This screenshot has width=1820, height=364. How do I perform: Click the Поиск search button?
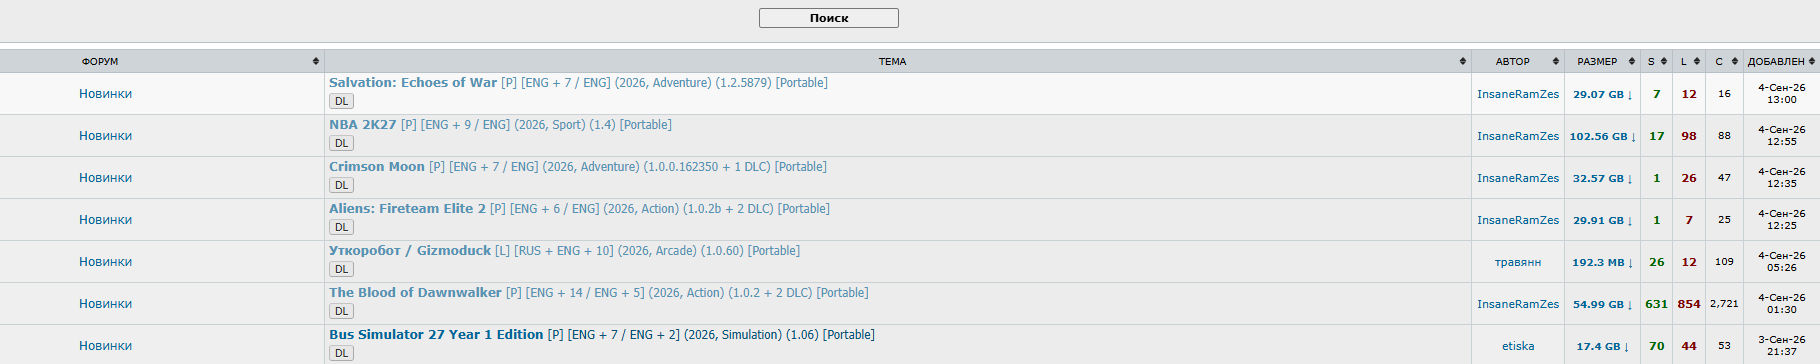click(829, 18)
